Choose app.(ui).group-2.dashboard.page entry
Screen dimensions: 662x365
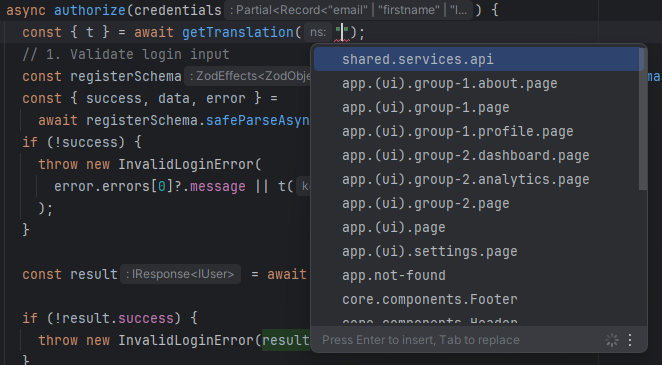coord(479,155)
